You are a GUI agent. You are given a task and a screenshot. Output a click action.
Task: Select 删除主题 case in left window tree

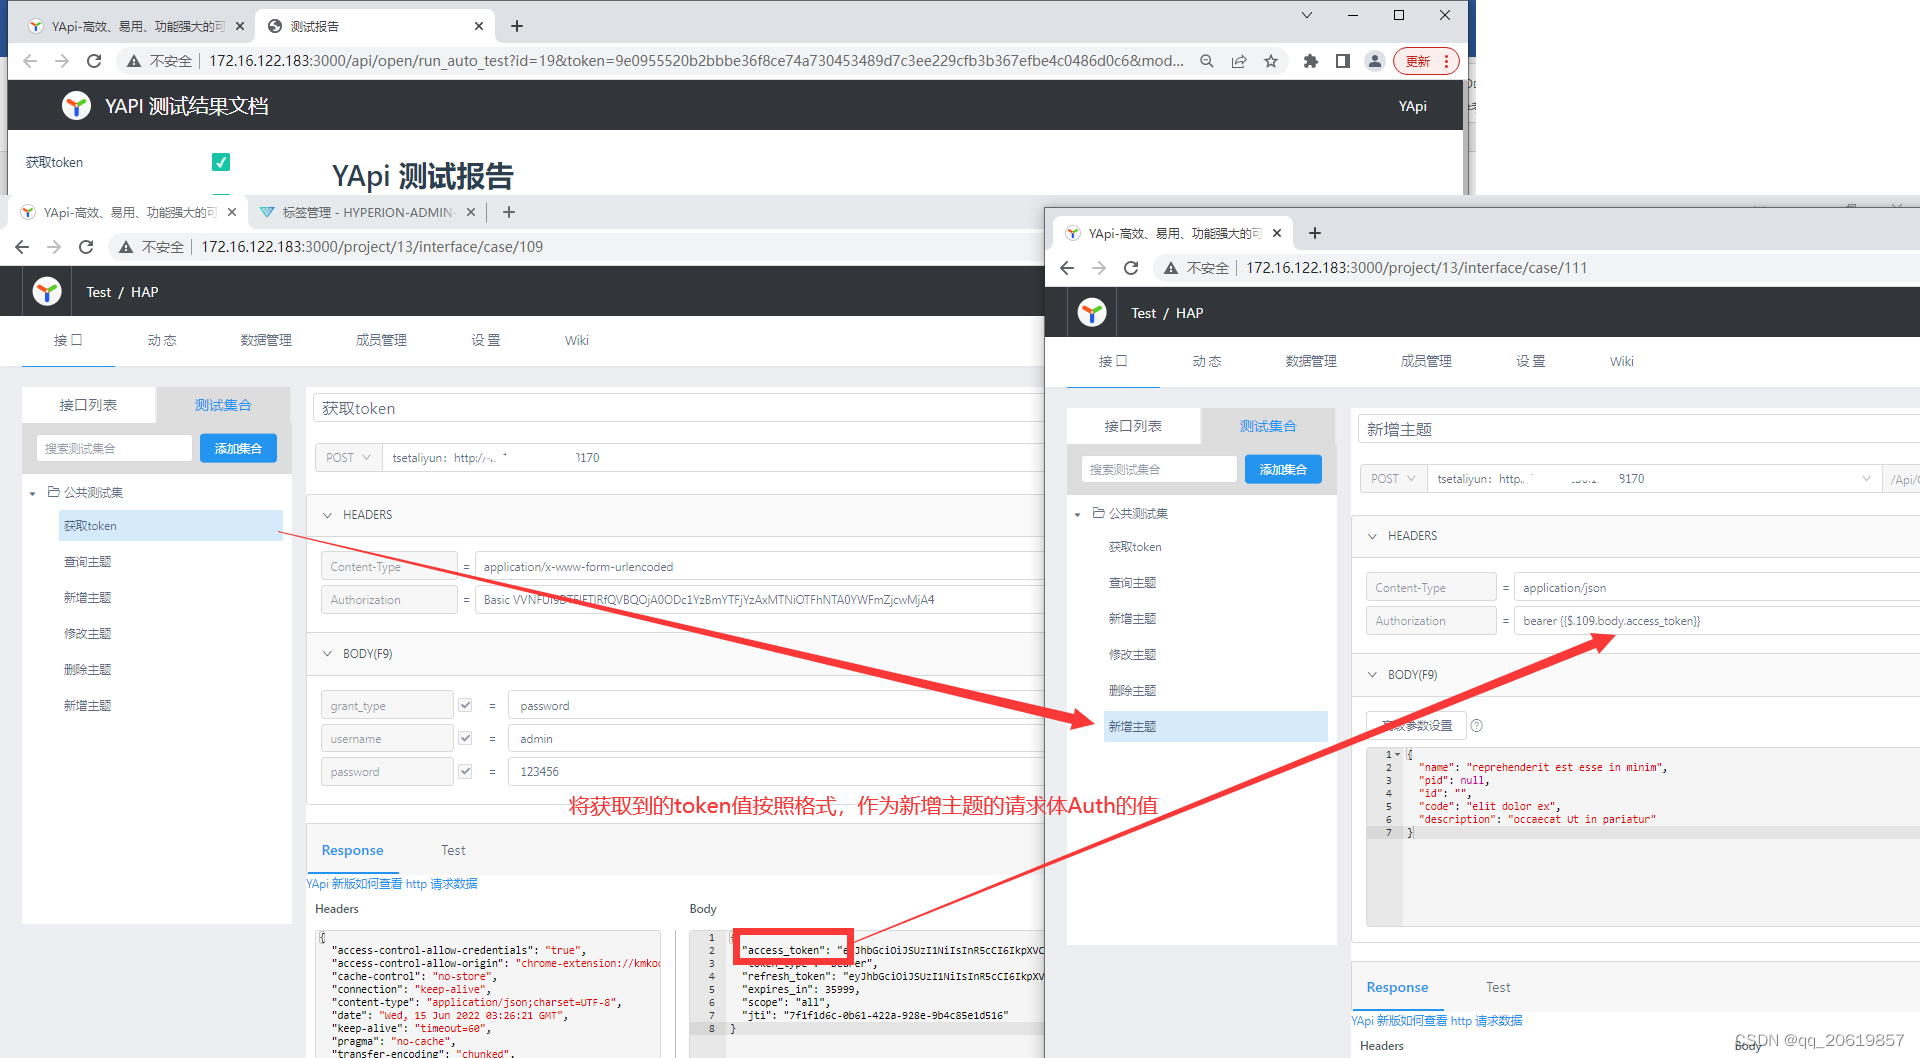tap(88, 669)
